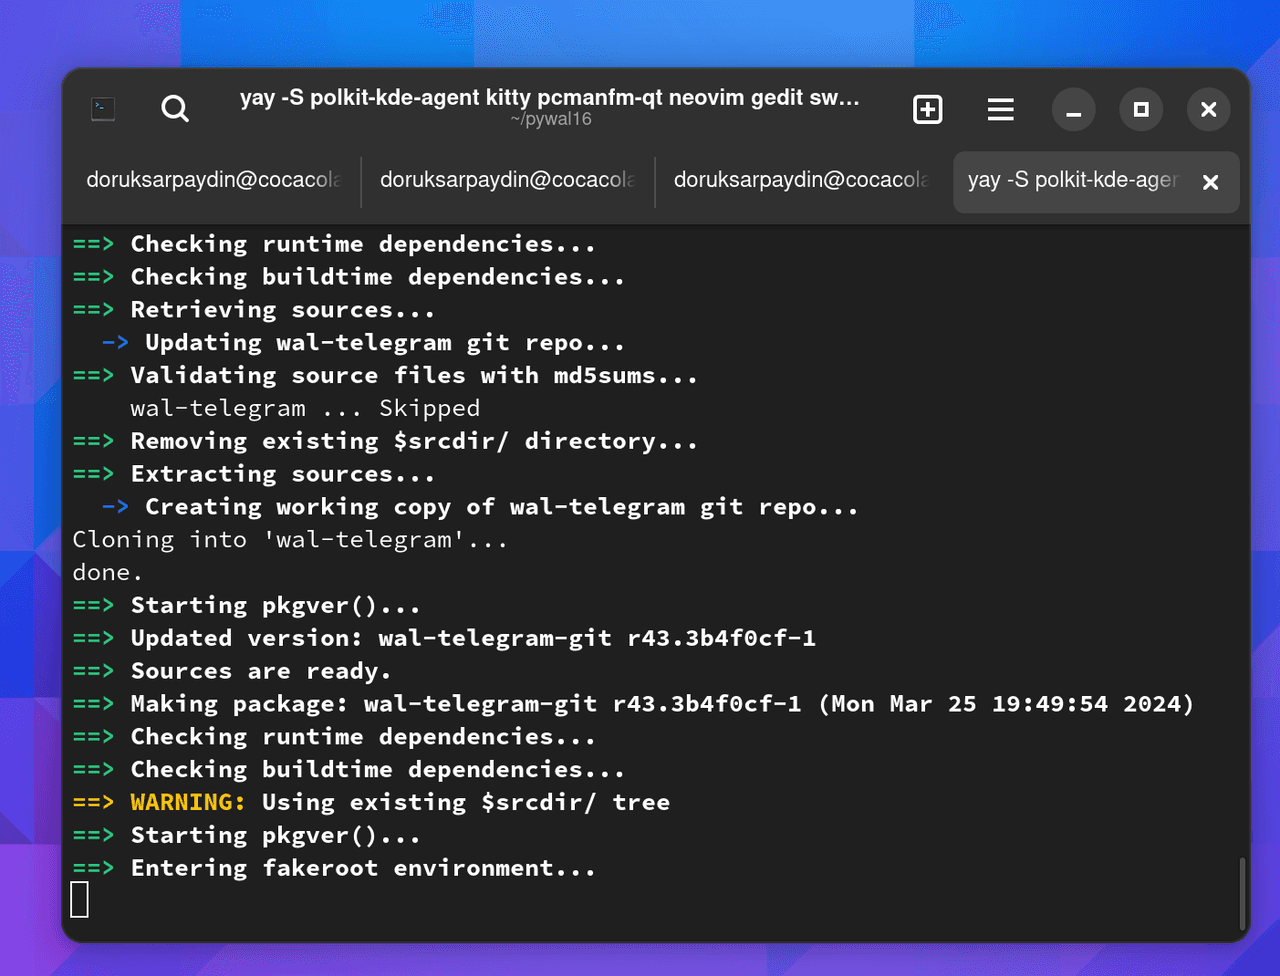1280x976 pixels.
Task: Switch to the second doruksarpaydin@cocacola tab
Action: 507,181
